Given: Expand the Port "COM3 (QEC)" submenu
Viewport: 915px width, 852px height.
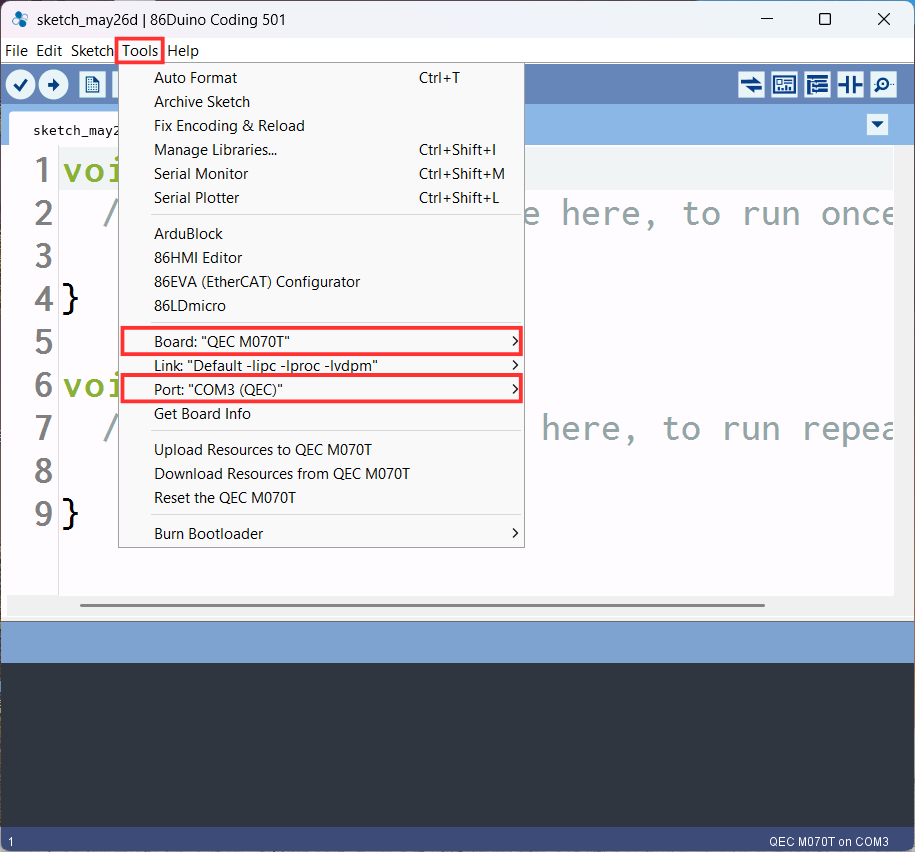Looking at the screenshot, I should tap(321, 389).
